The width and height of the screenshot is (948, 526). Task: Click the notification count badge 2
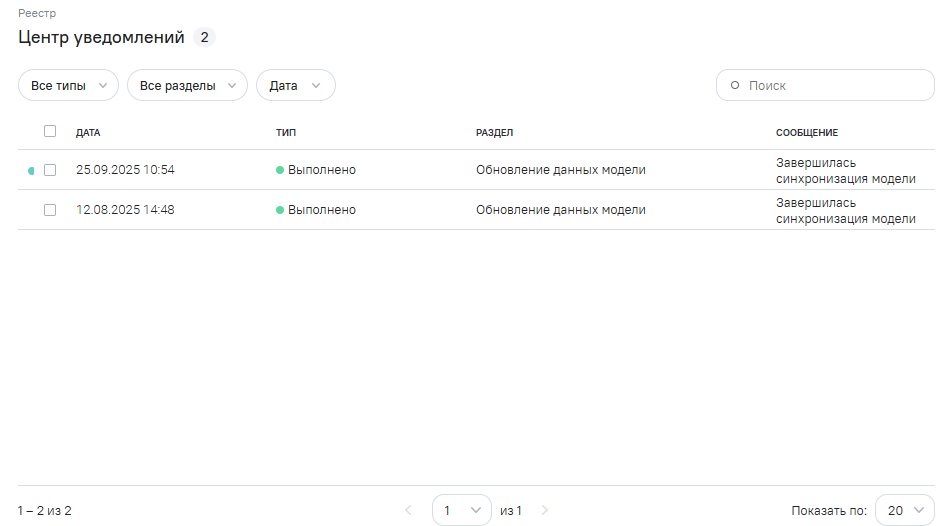pos(204,38)
